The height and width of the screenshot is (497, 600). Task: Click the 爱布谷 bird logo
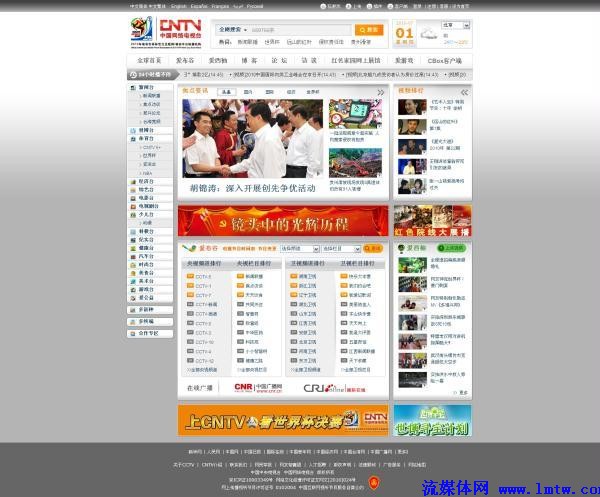click(x=188, y=248)
